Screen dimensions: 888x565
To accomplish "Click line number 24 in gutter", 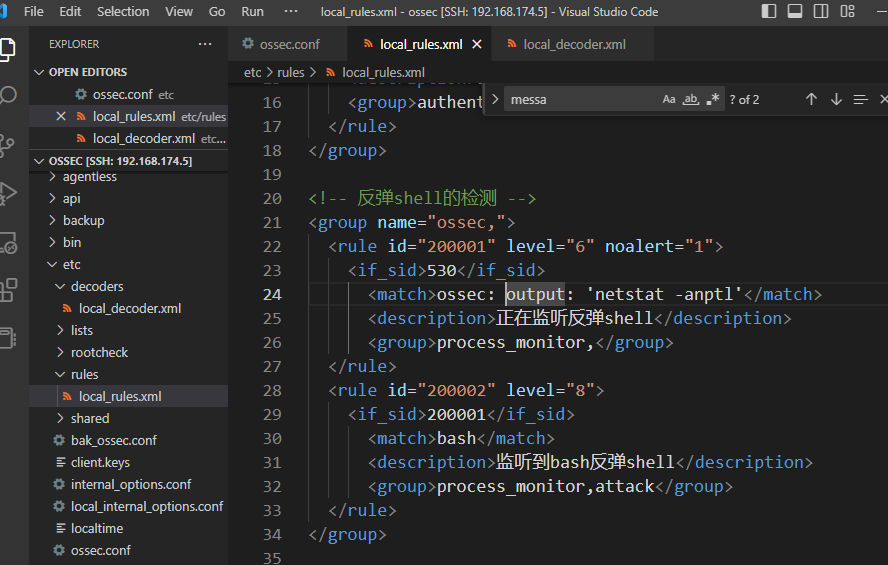I will (272, 294).
